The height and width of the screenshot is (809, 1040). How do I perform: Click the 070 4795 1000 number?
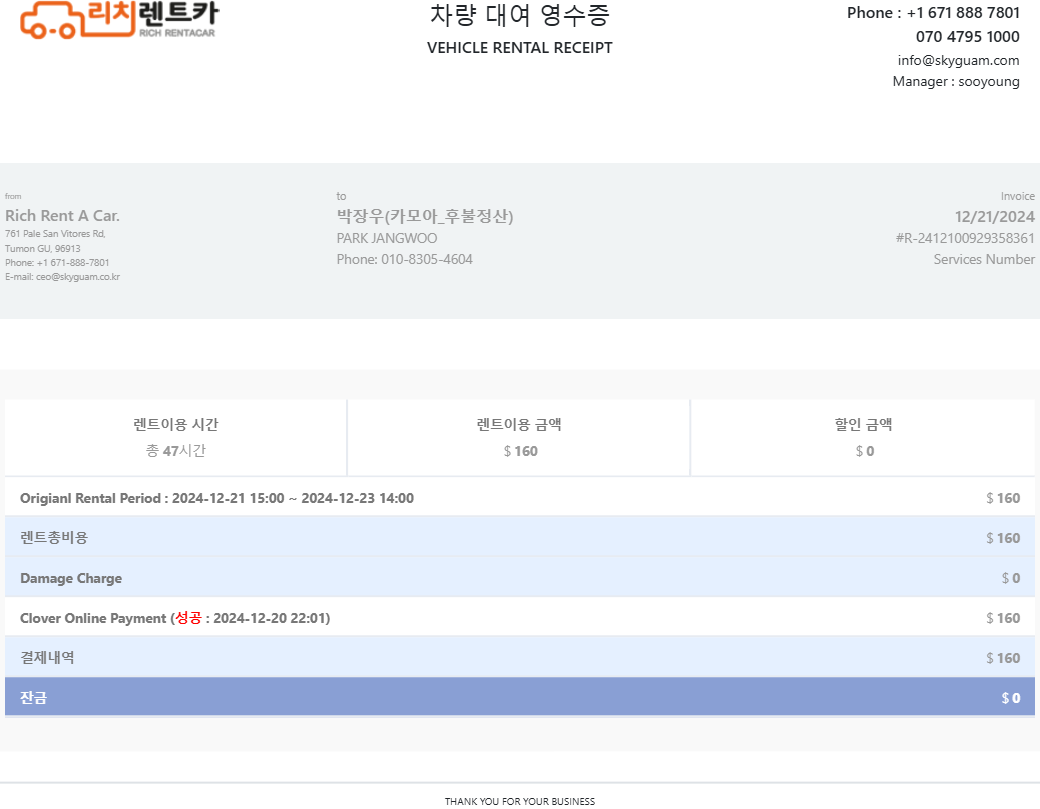point(968,36)
